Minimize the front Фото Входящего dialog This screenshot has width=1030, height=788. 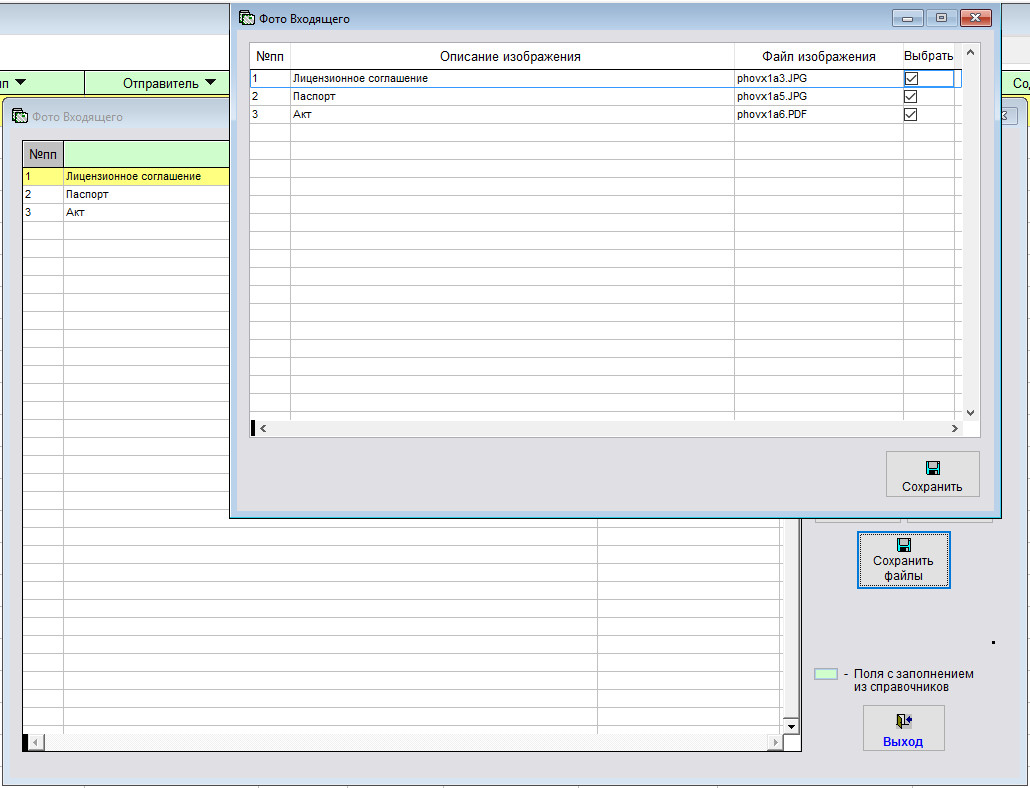(909, 18)
